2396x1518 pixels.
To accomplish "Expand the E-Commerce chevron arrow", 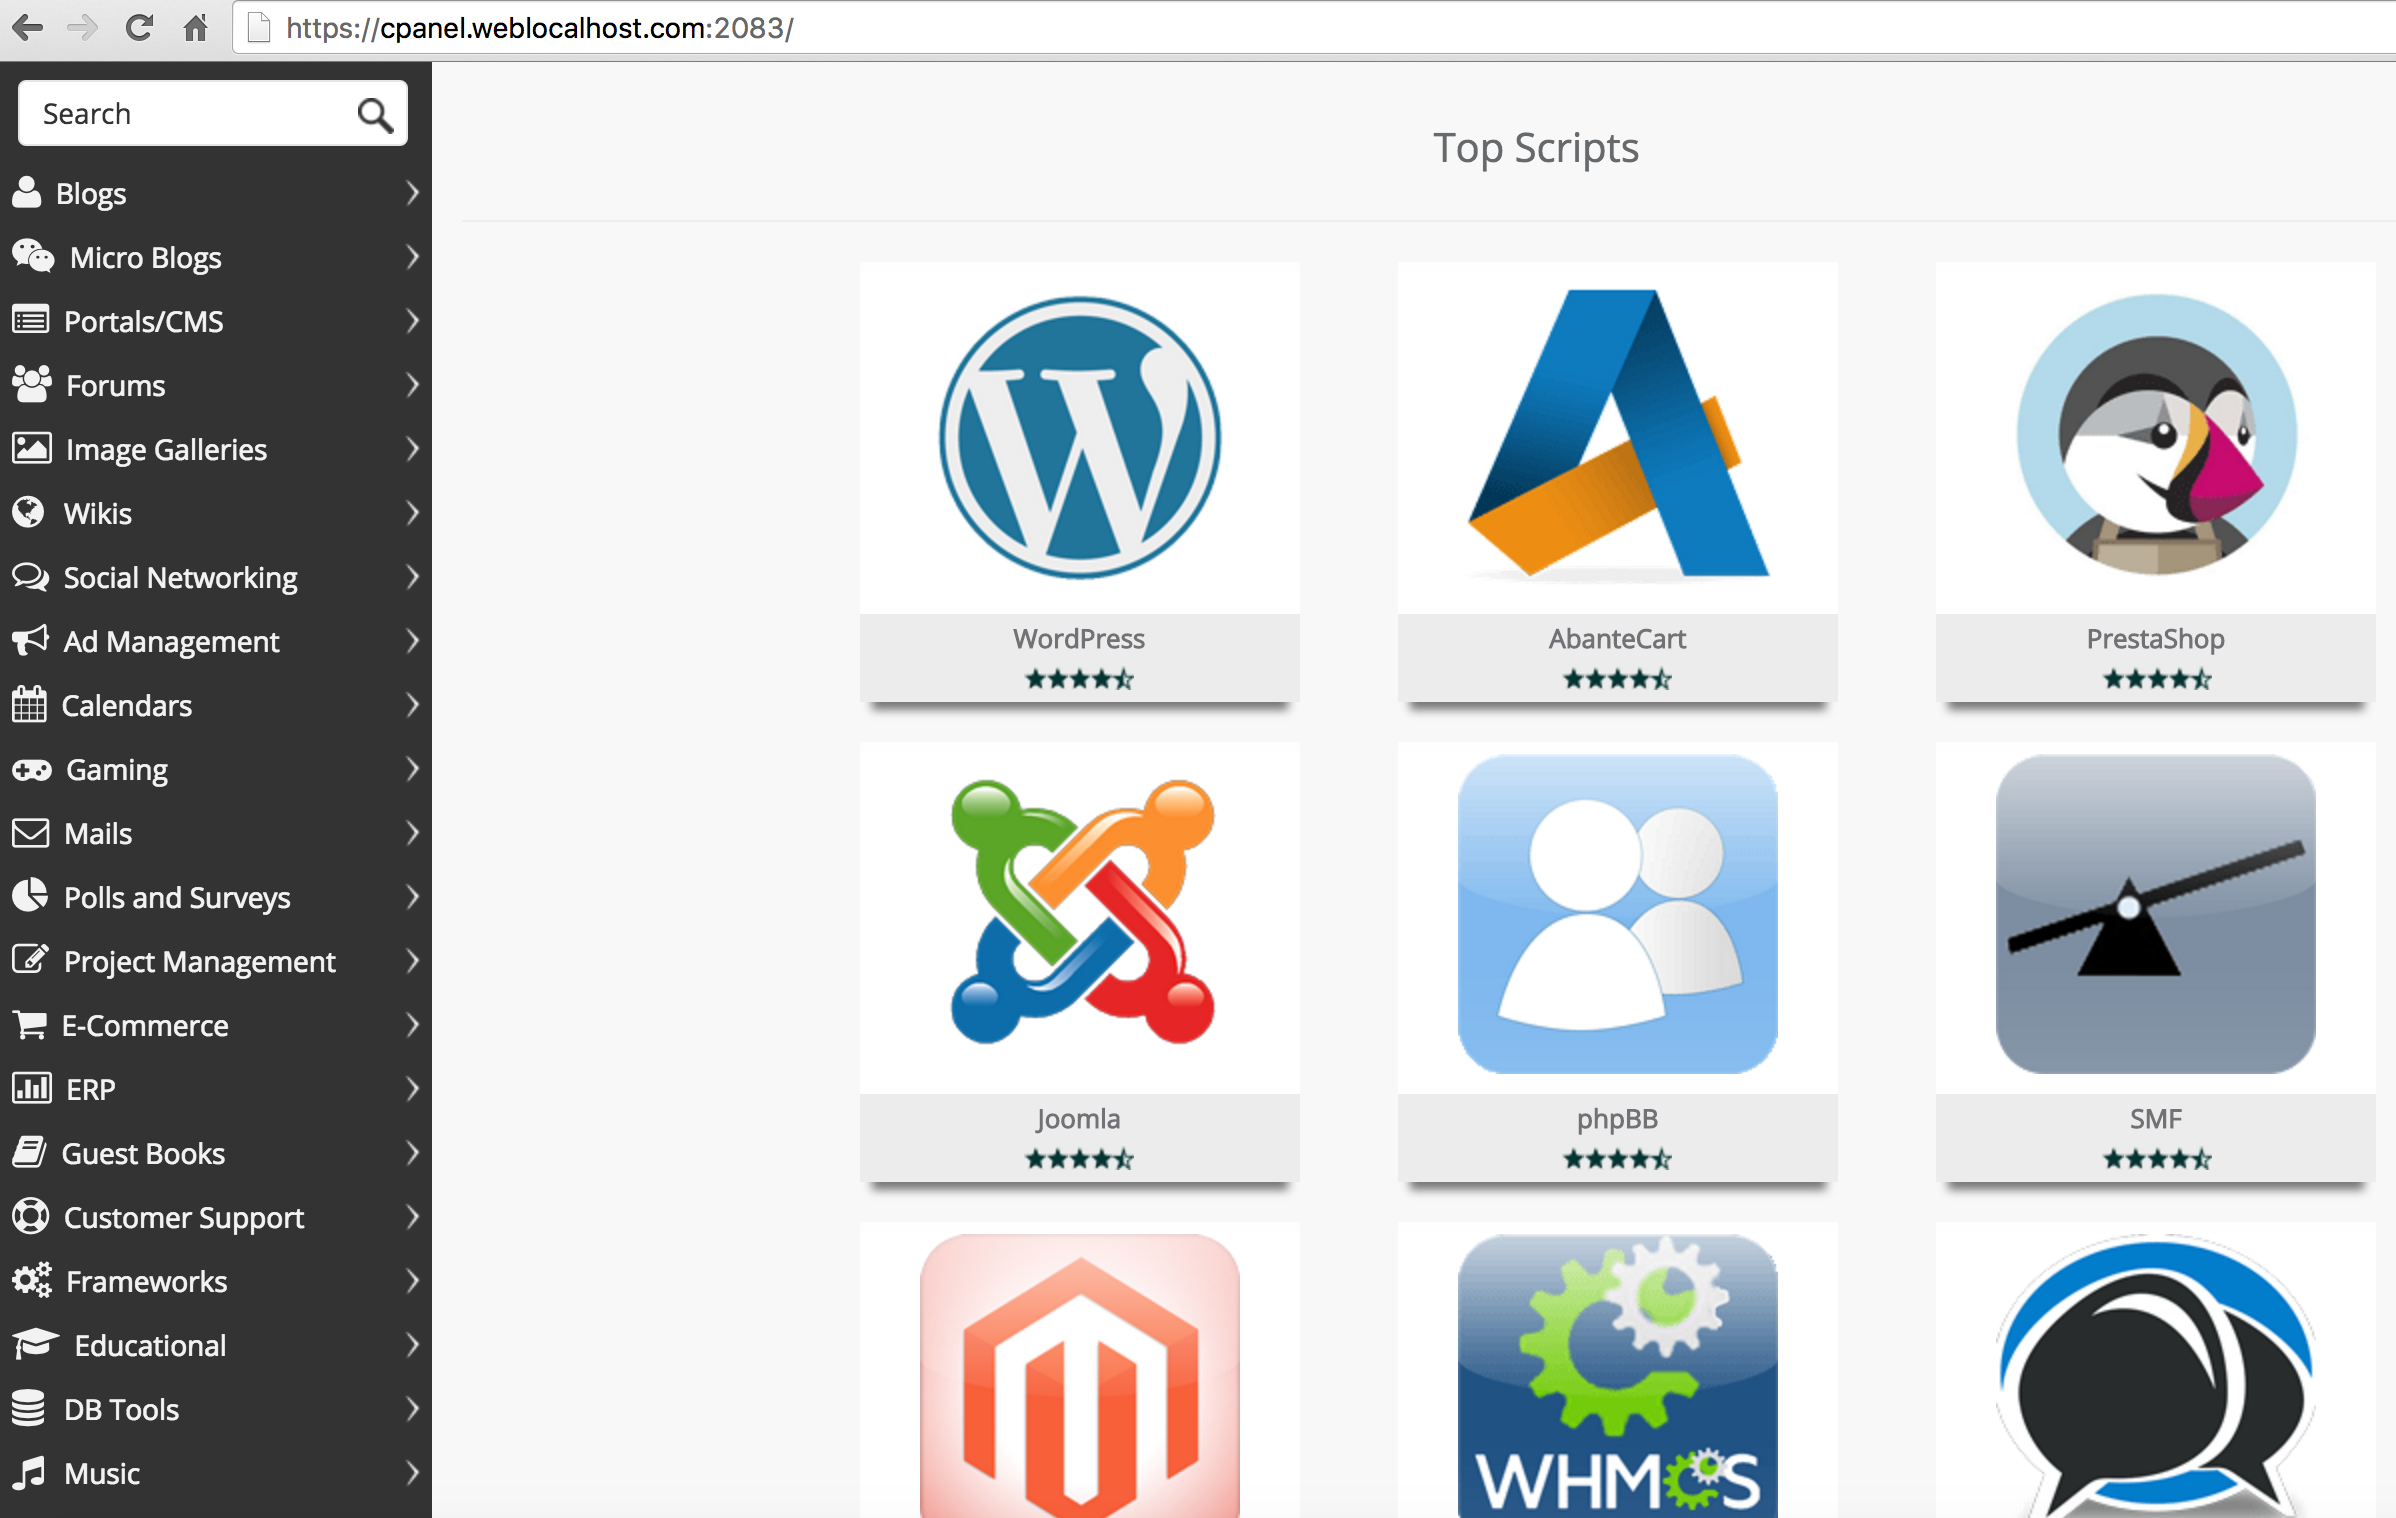I will tap(412, 1024).
